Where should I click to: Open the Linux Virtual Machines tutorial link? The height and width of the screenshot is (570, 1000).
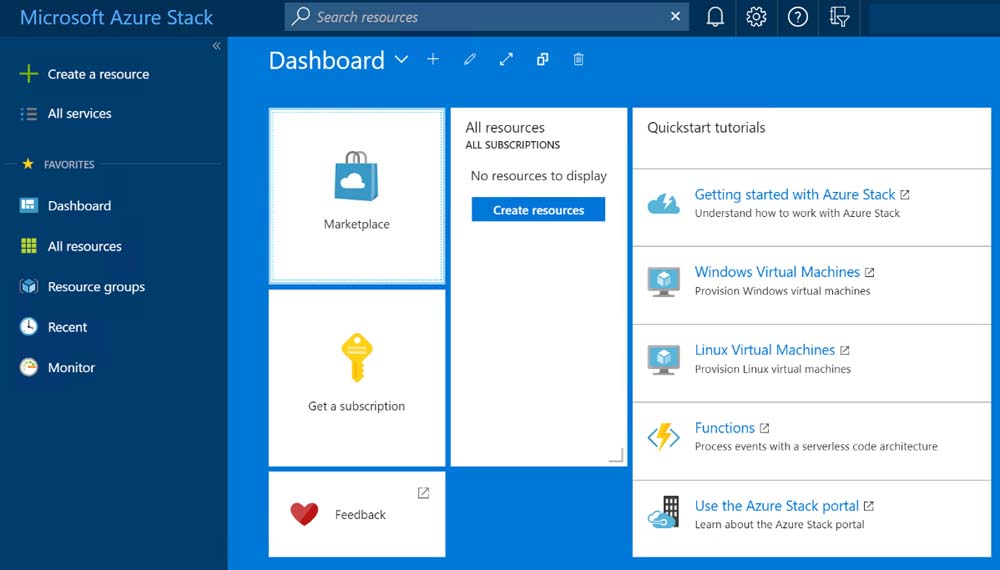pos(765,350)
